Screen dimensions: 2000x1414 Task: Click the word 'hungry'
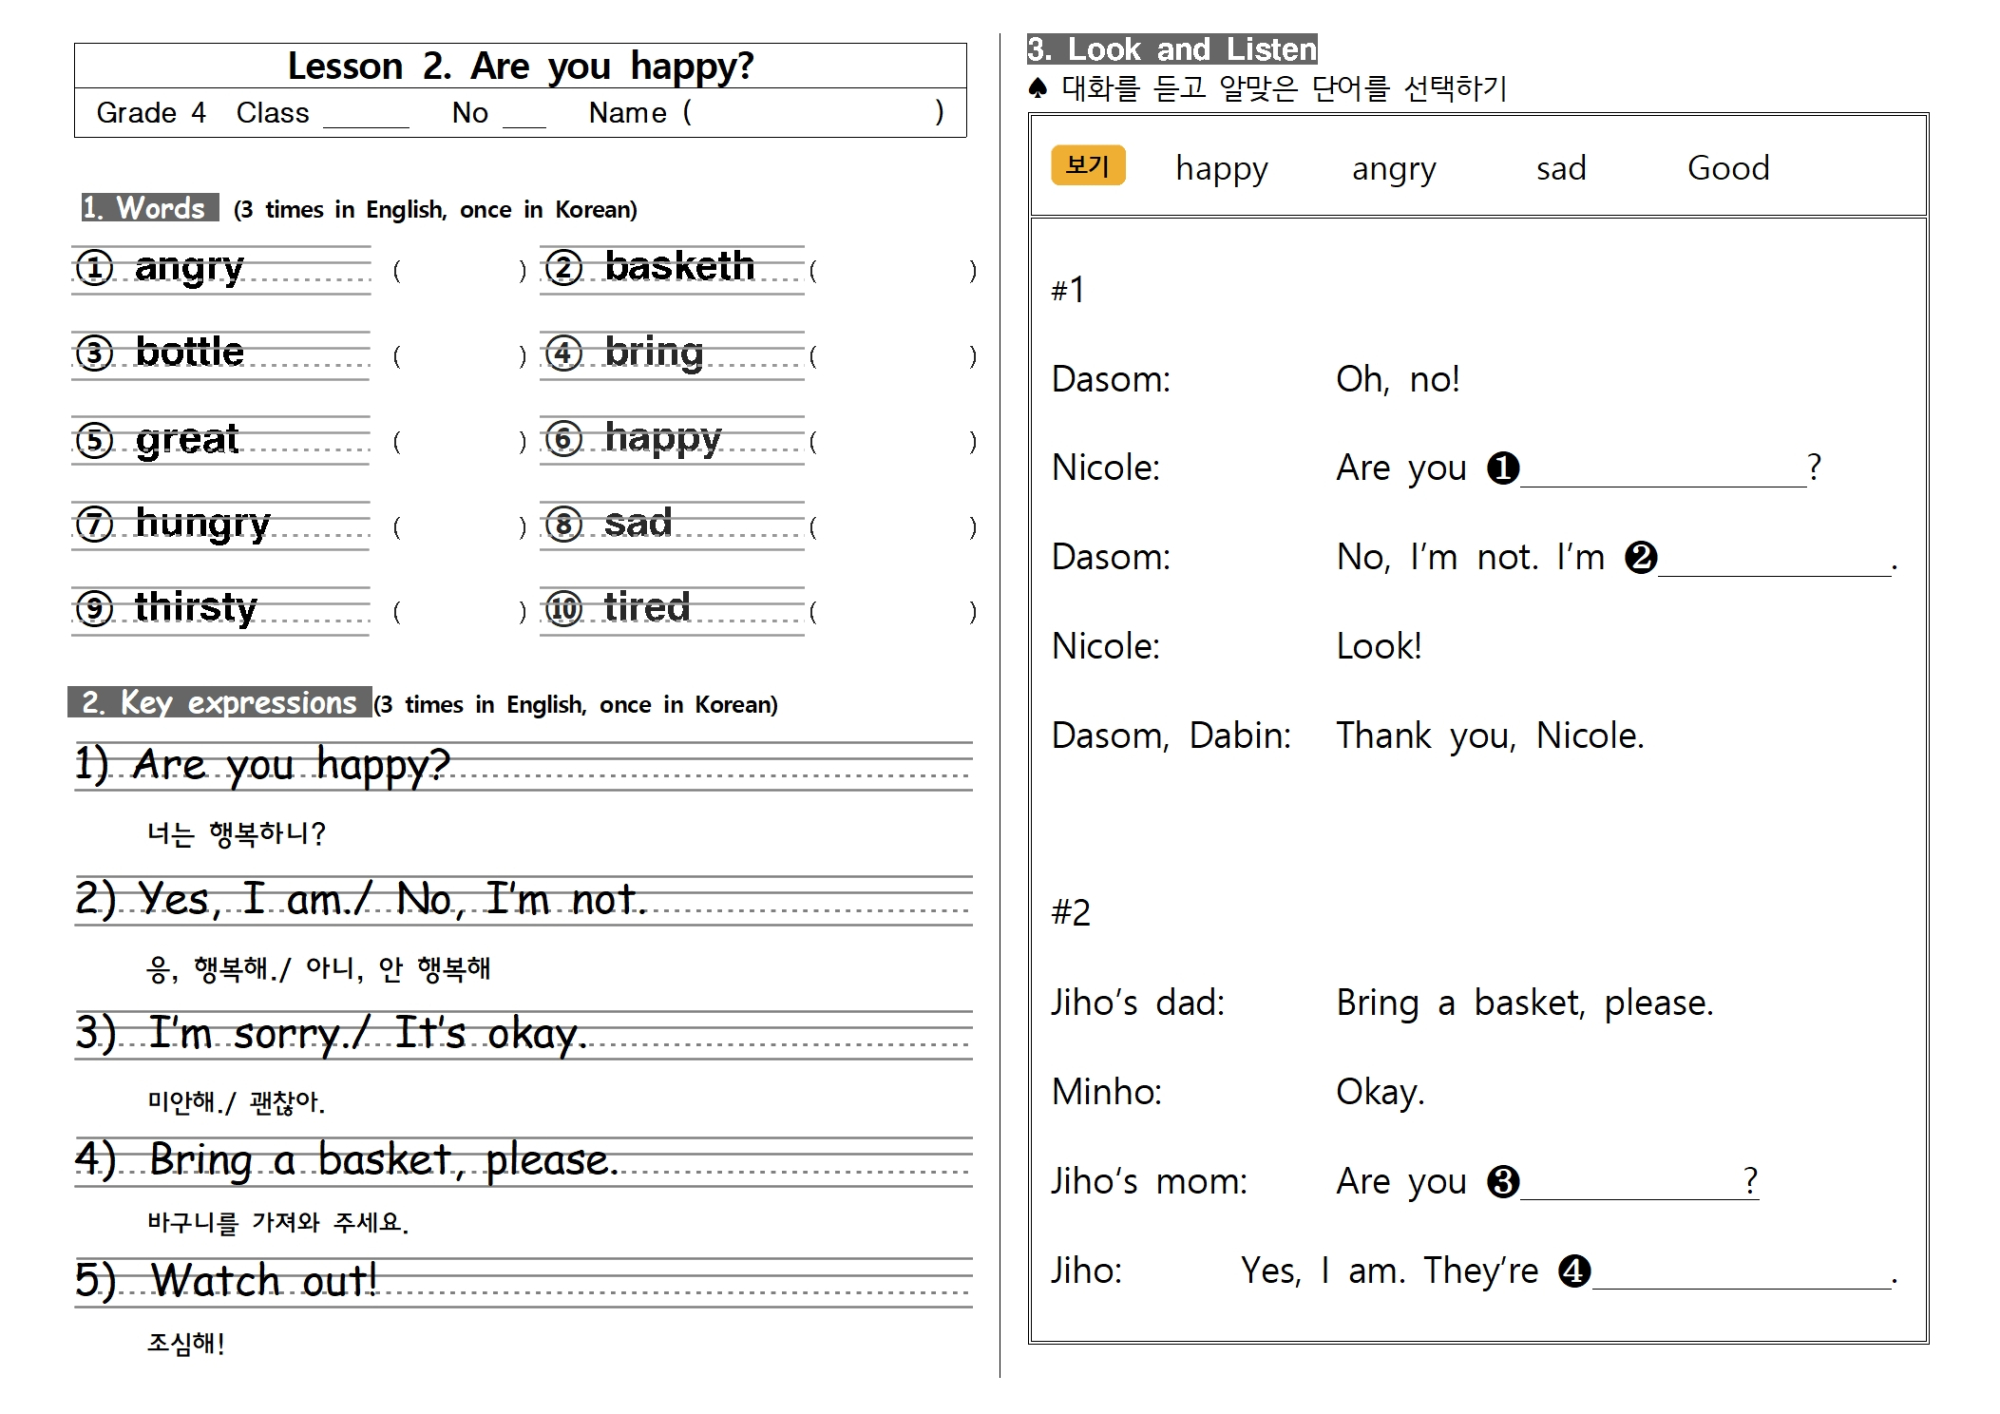(202, 524)
